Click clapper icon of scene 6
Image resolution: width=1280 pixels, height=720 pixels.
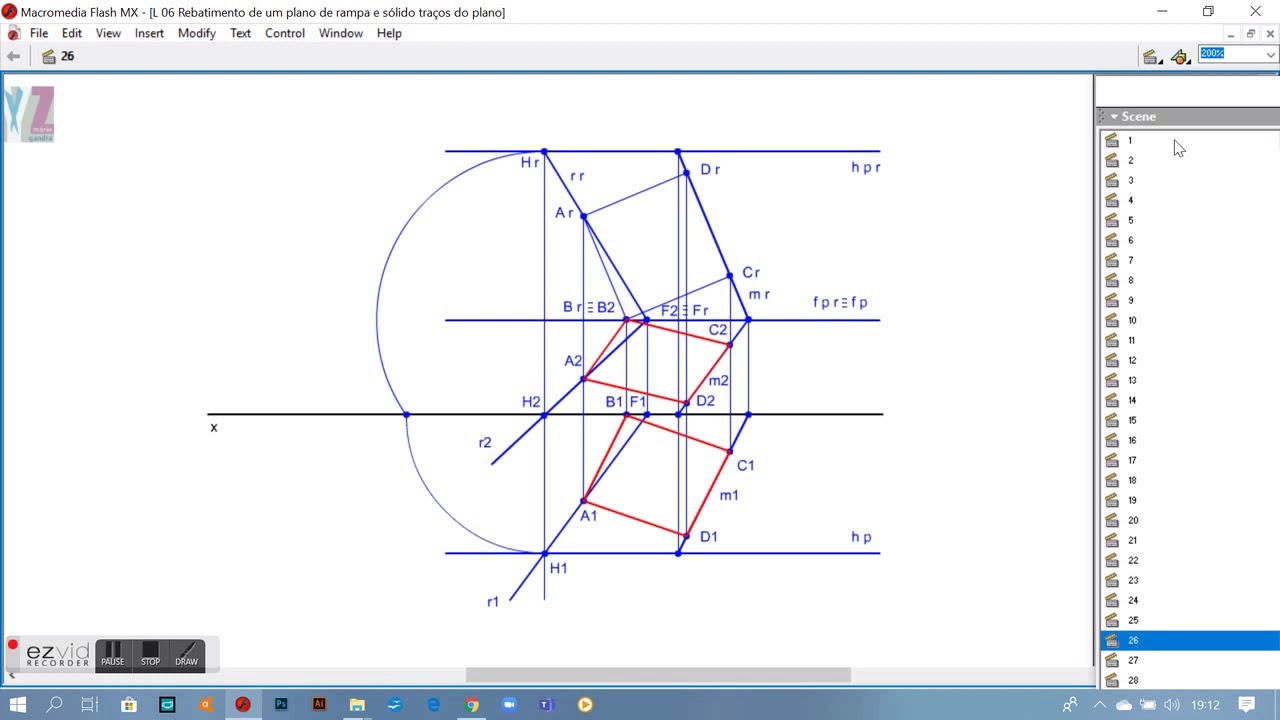tap(1111, 240)
